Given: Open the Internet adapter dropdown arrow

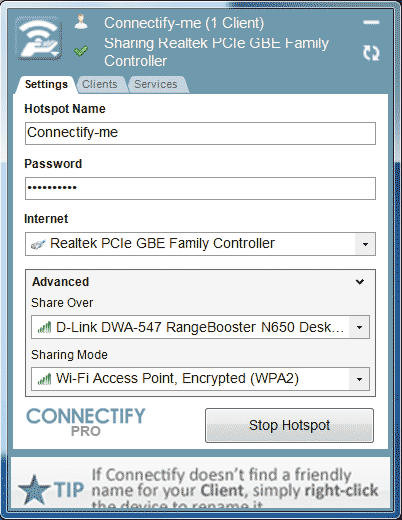Looking at the screenshot, I should [x=365, y=244].
